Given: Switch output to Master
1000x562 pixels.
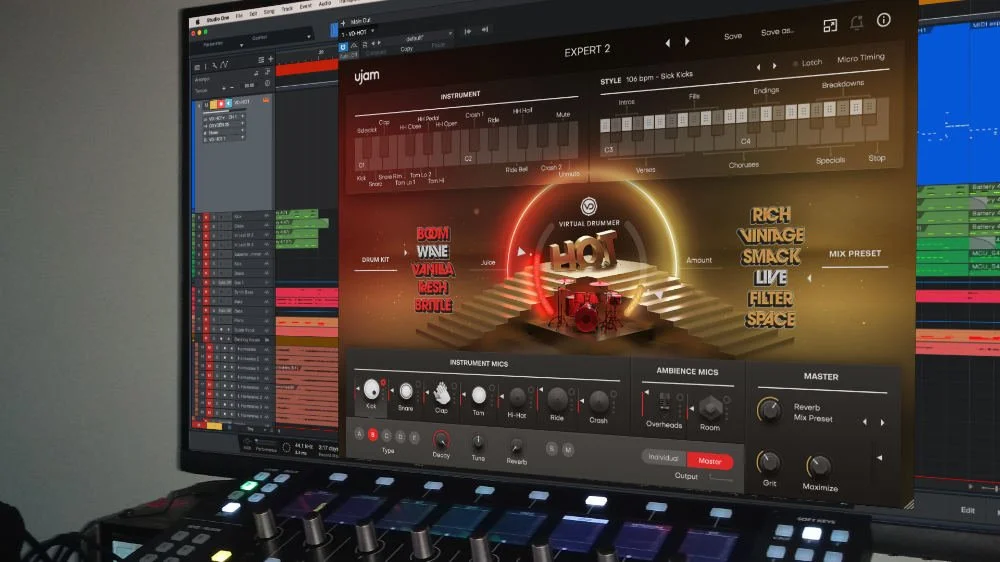Looking at the screenshot, I should coord(709,461).
